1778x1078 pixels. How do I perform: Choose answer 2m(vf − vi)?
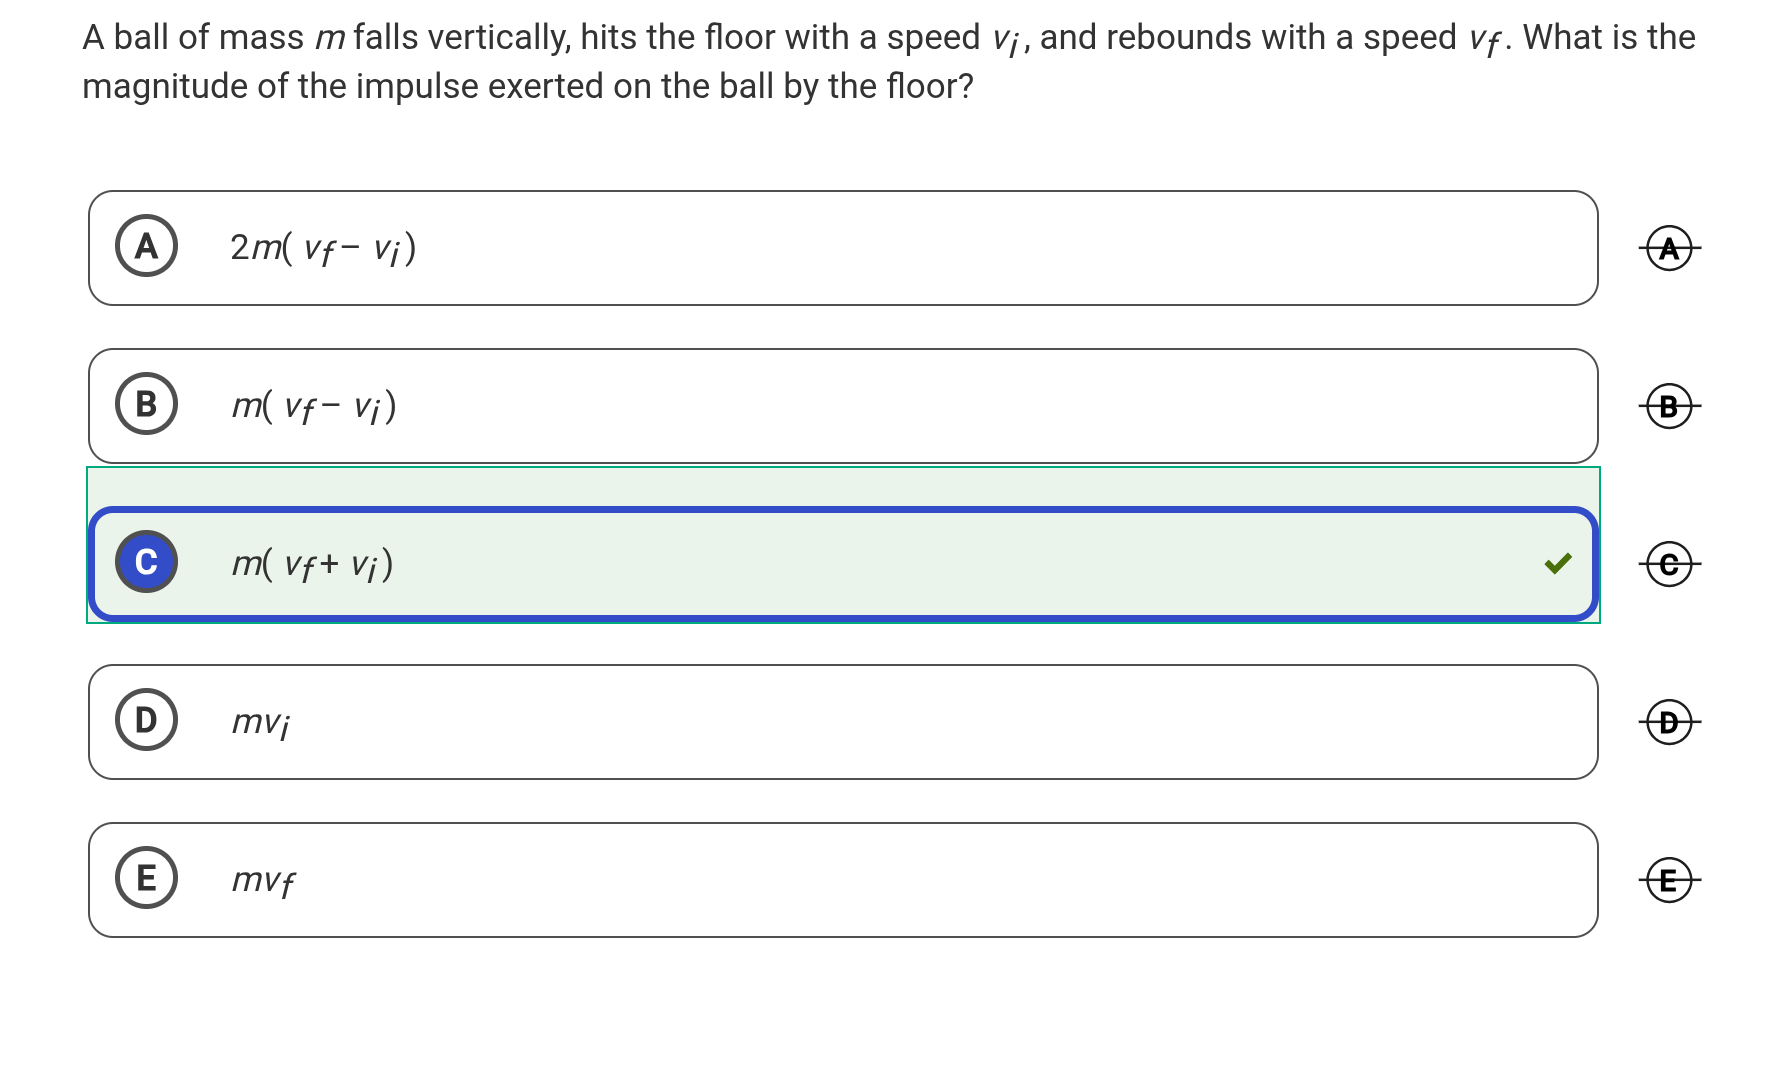(x=322, y=248)
